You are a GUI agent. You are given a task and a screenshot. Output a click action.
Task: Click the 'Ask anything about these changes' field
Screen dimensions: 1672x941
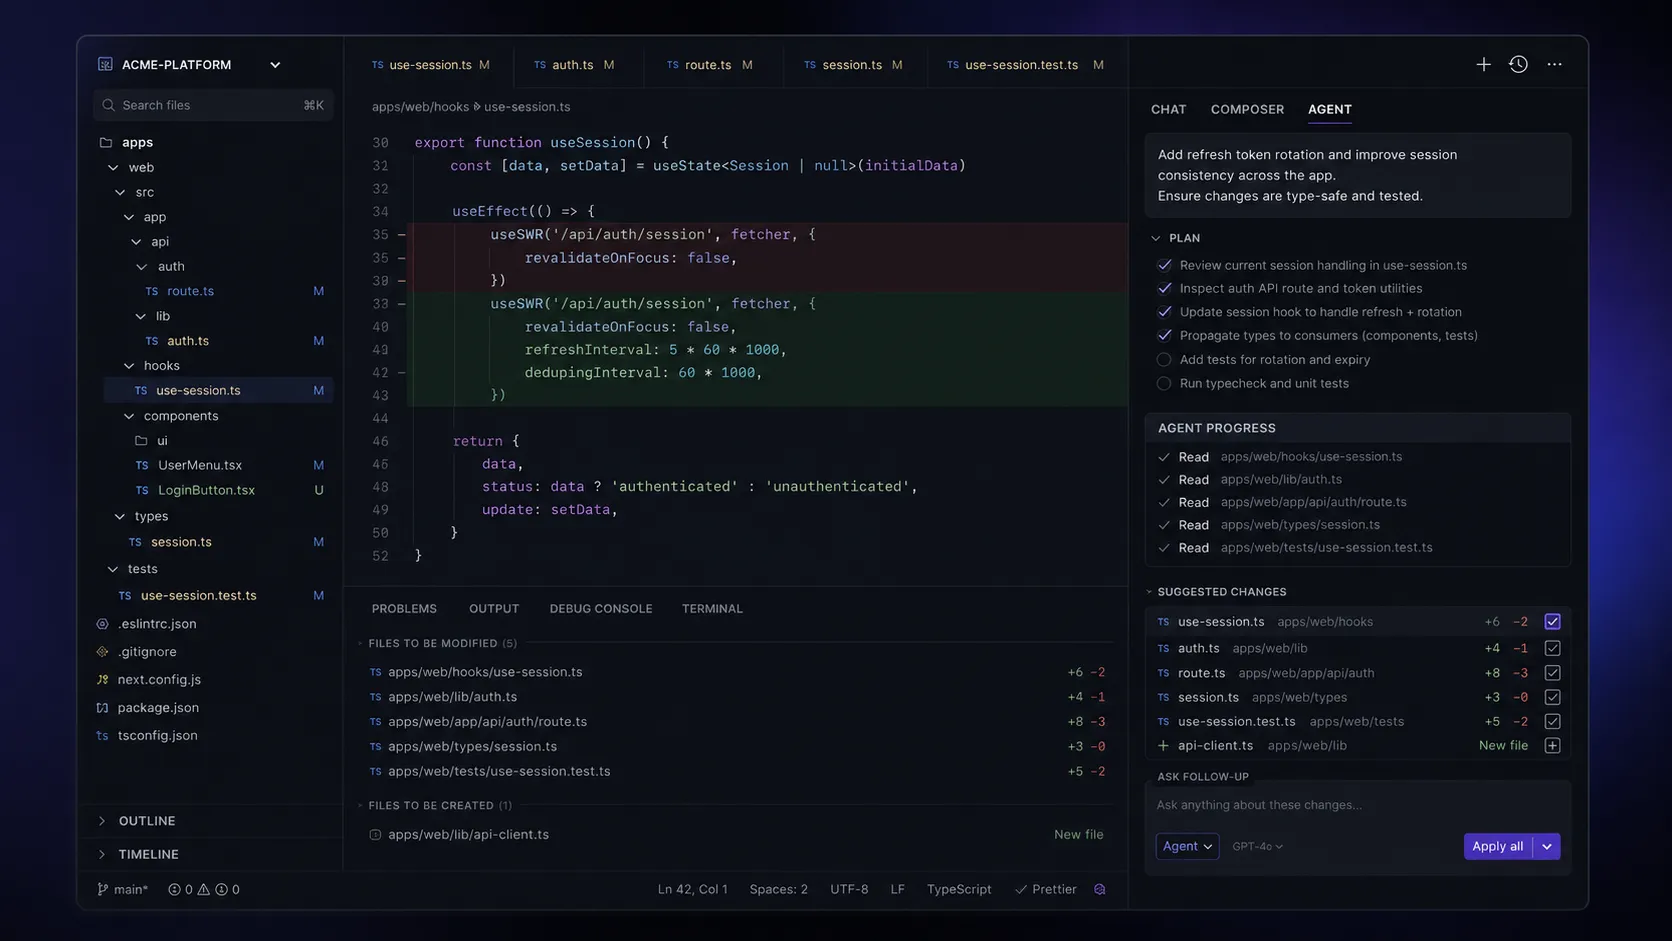pos(1357,805)
